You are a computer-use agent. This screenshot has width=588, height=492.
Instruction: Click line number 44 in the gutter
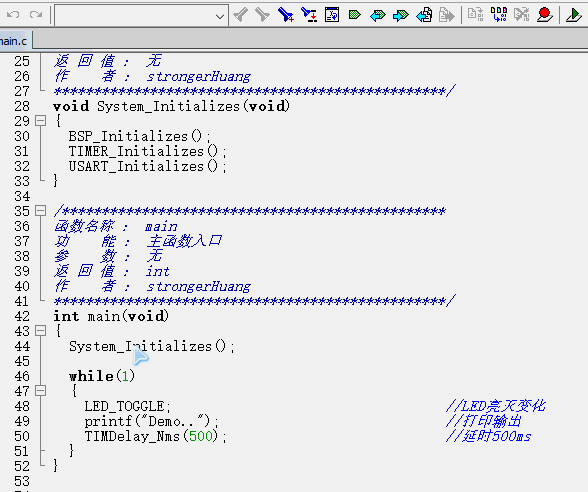(22, 346)
